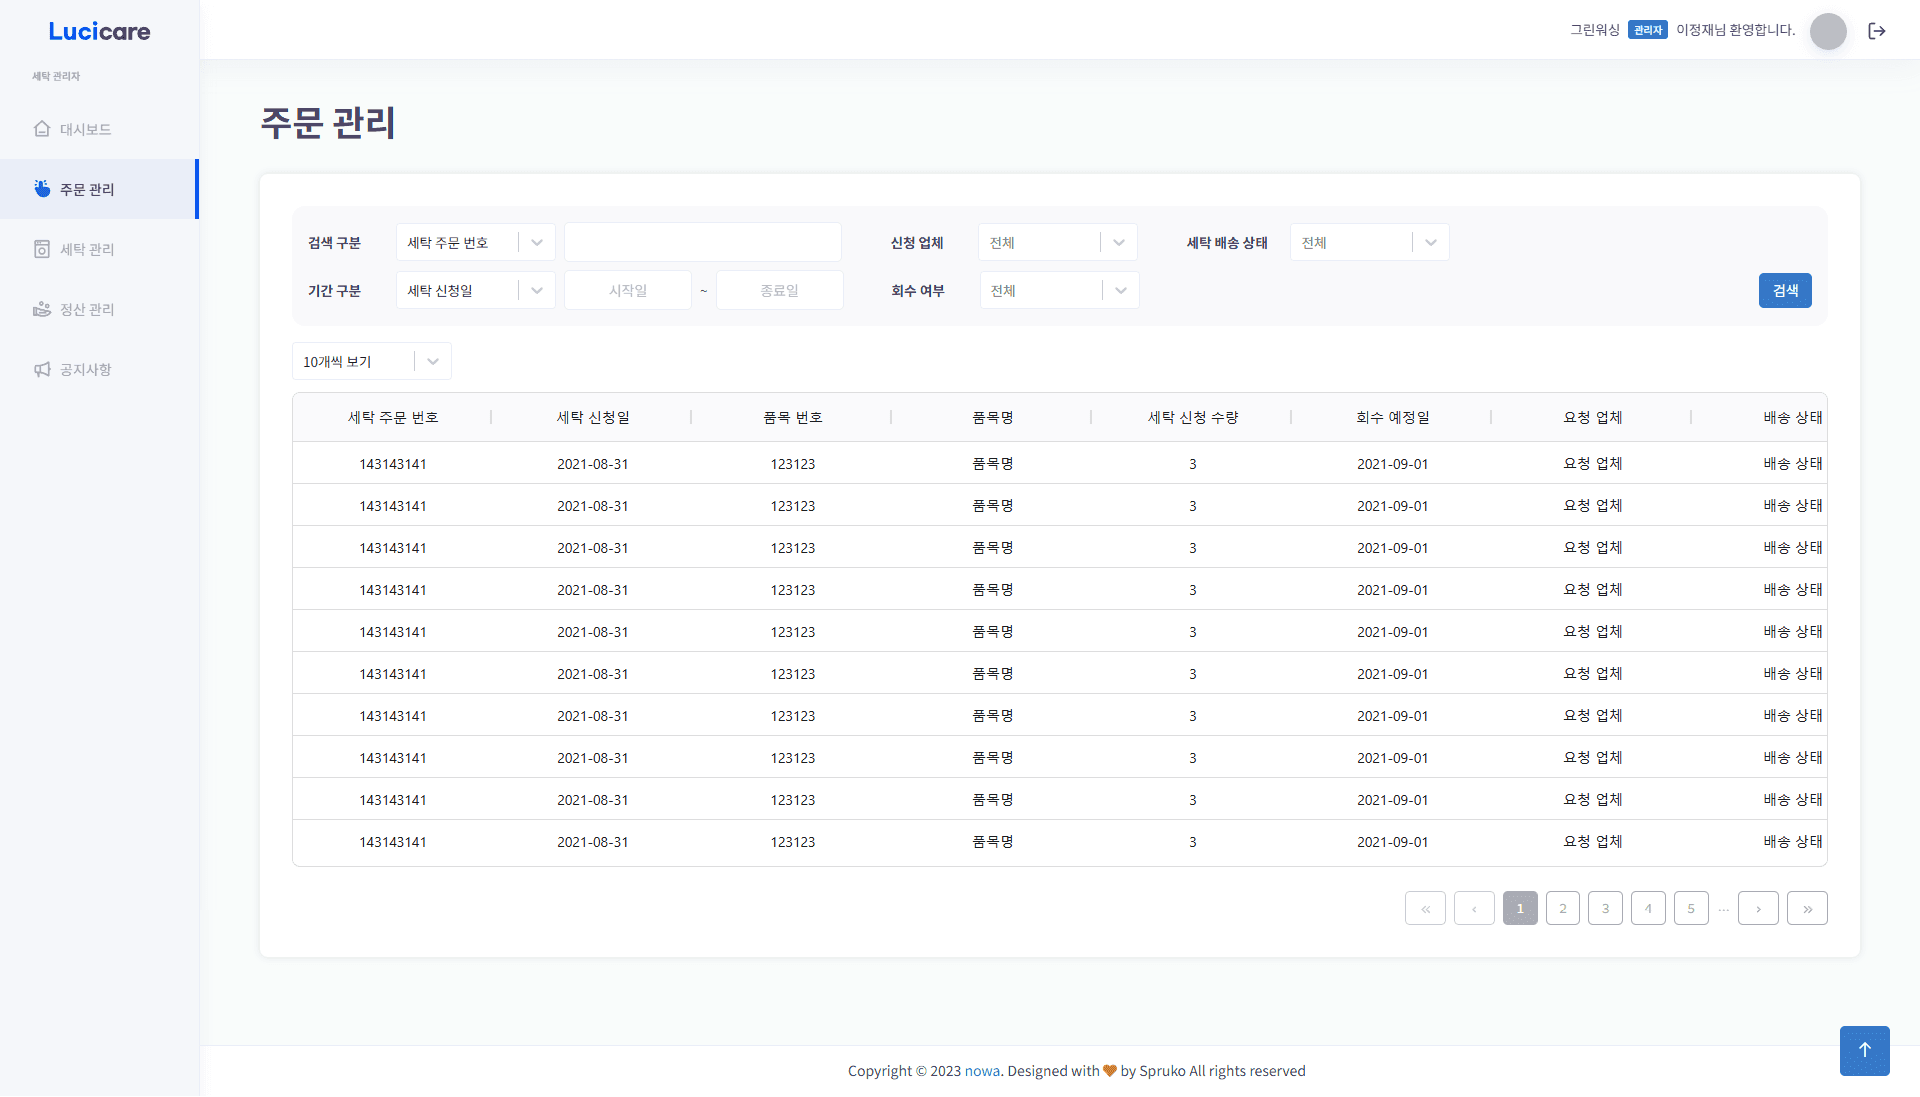Select the 주문 관리 sidebar menu item
This screenshot has width=1920, height=1097.
point(85,189)
